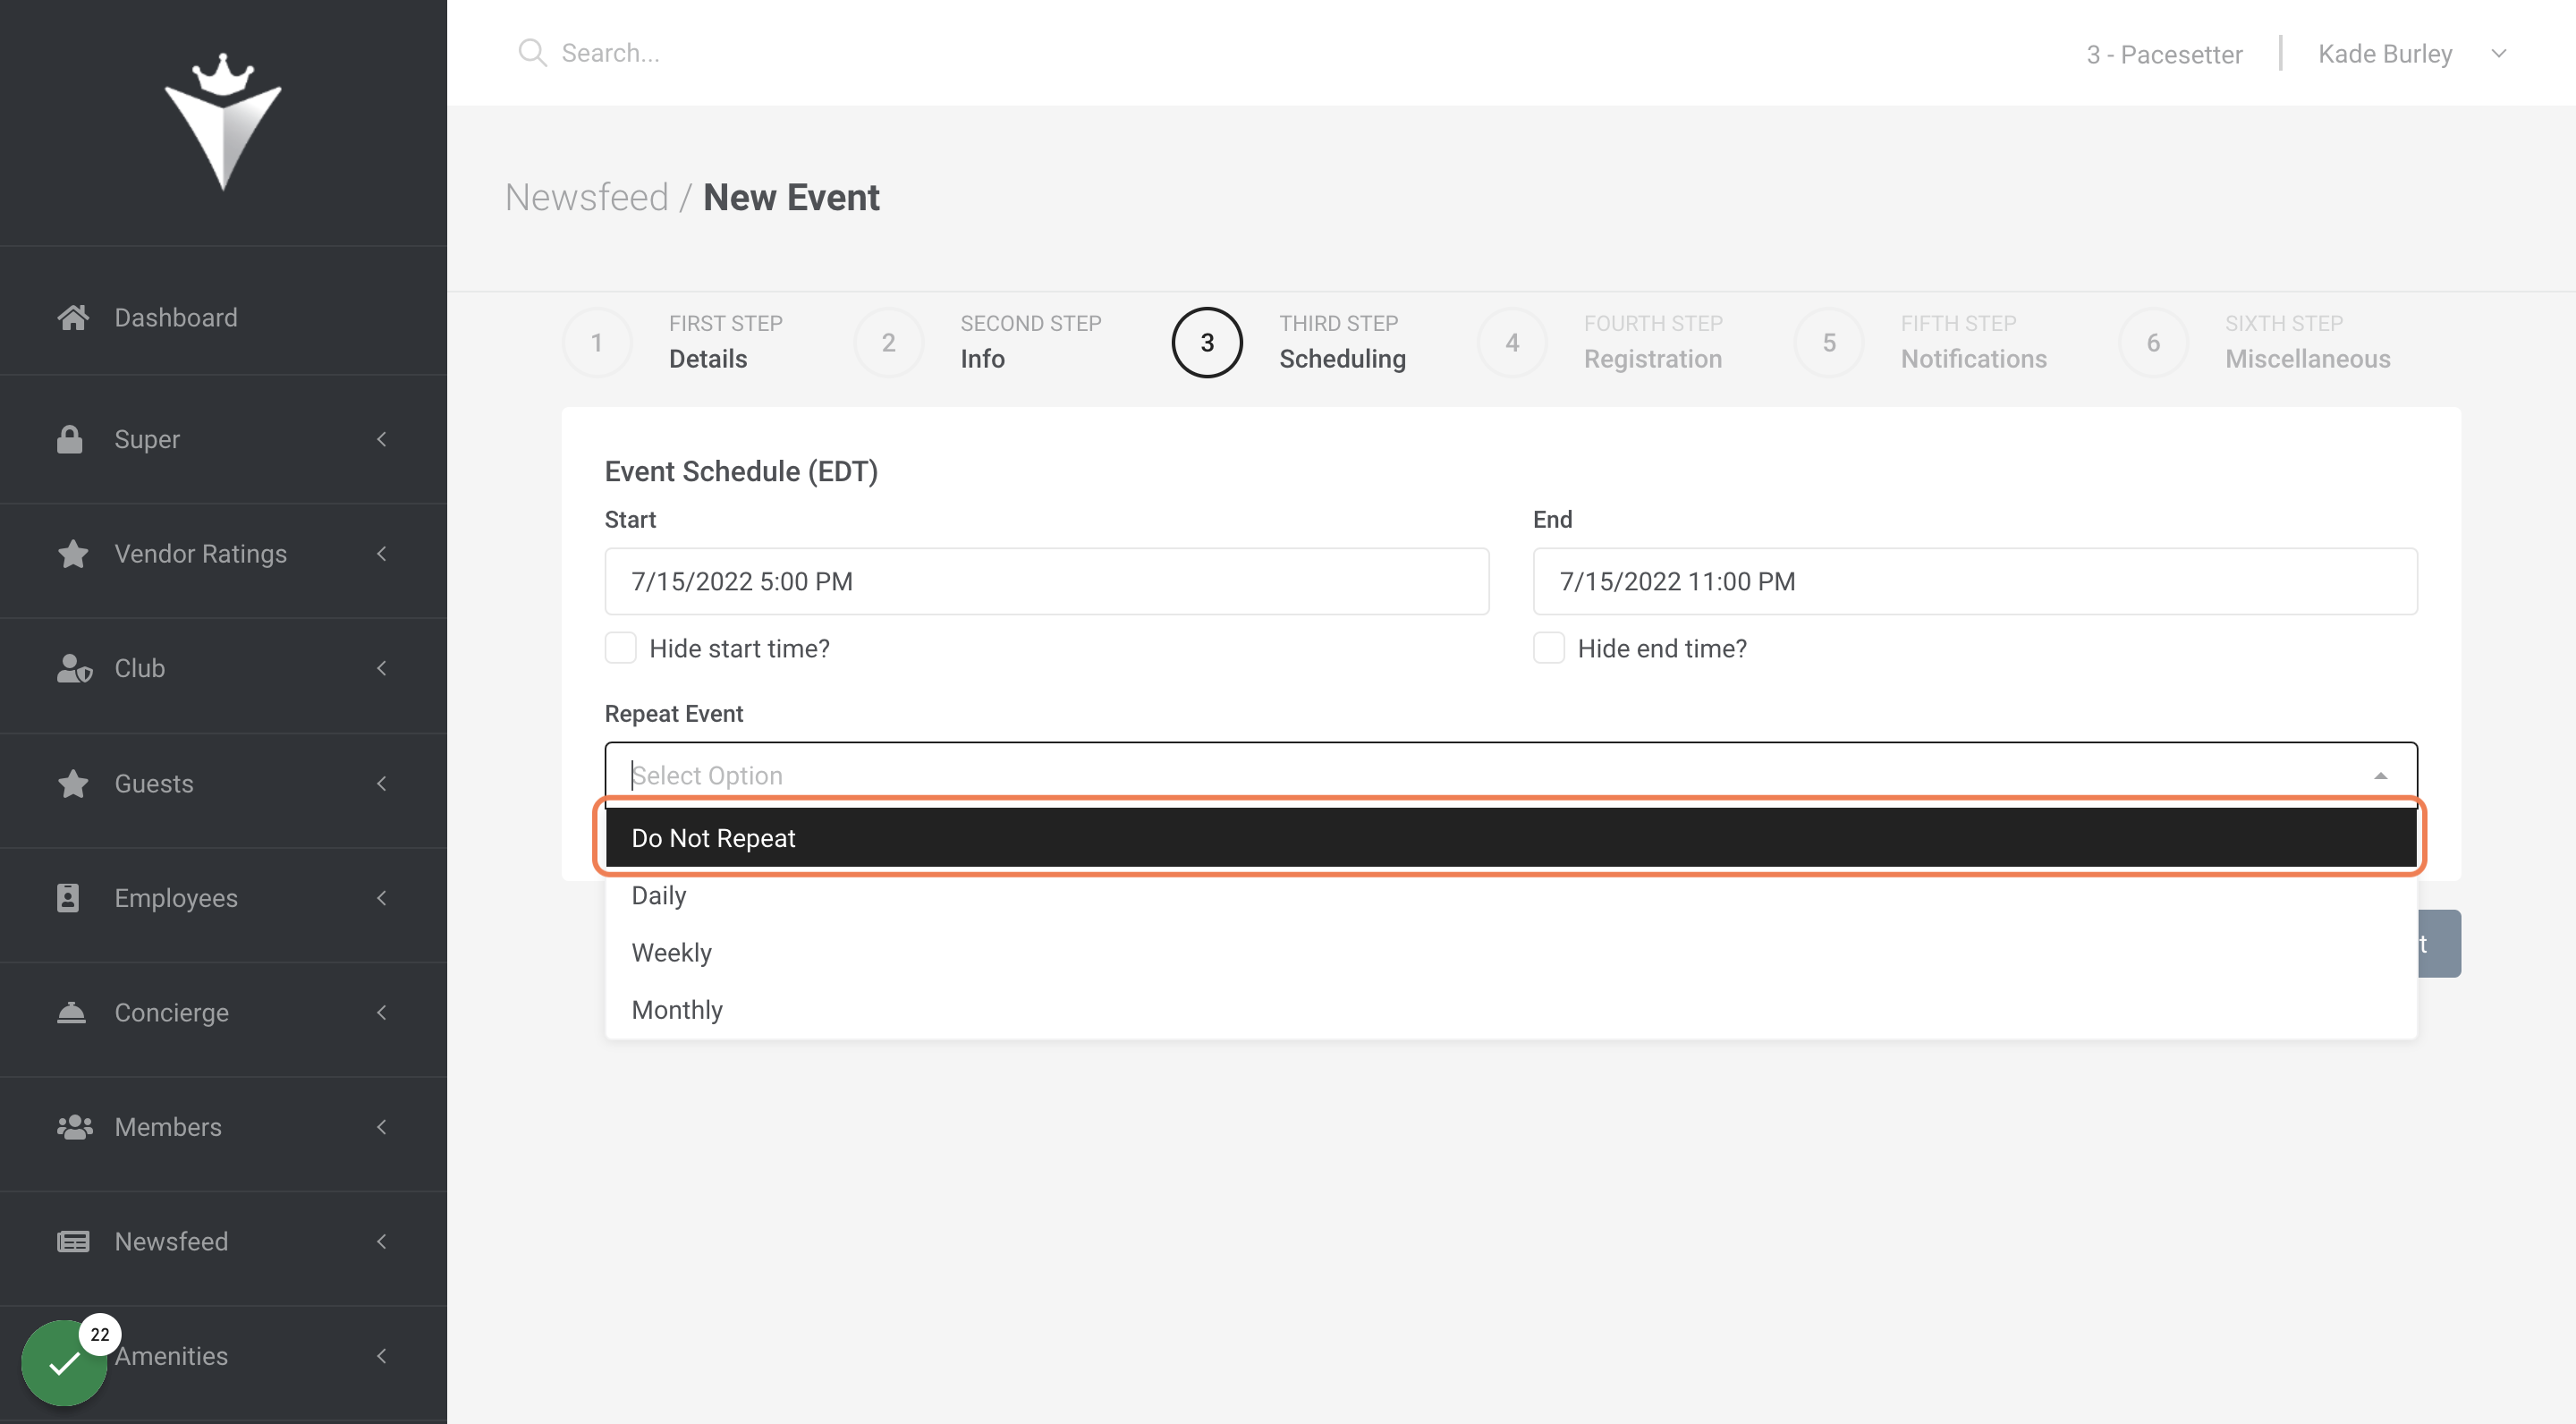Click the 3 - Pacesetter label
Viewport: 2576px width, 1424px height.
pos(2164,54)
